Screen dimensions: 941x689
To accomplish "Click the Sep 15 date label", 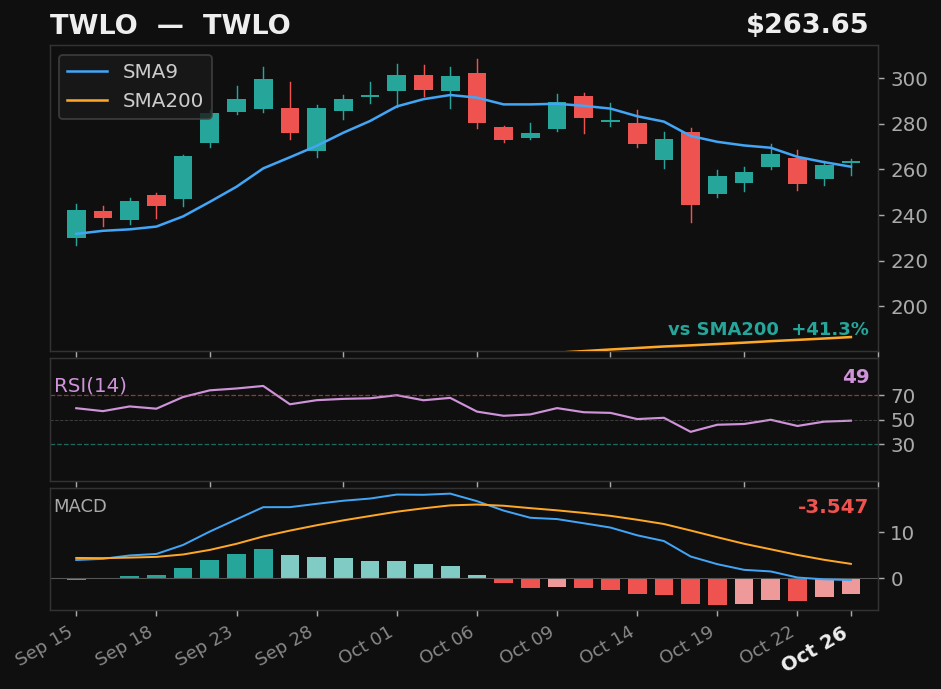I will coord(45,645).
